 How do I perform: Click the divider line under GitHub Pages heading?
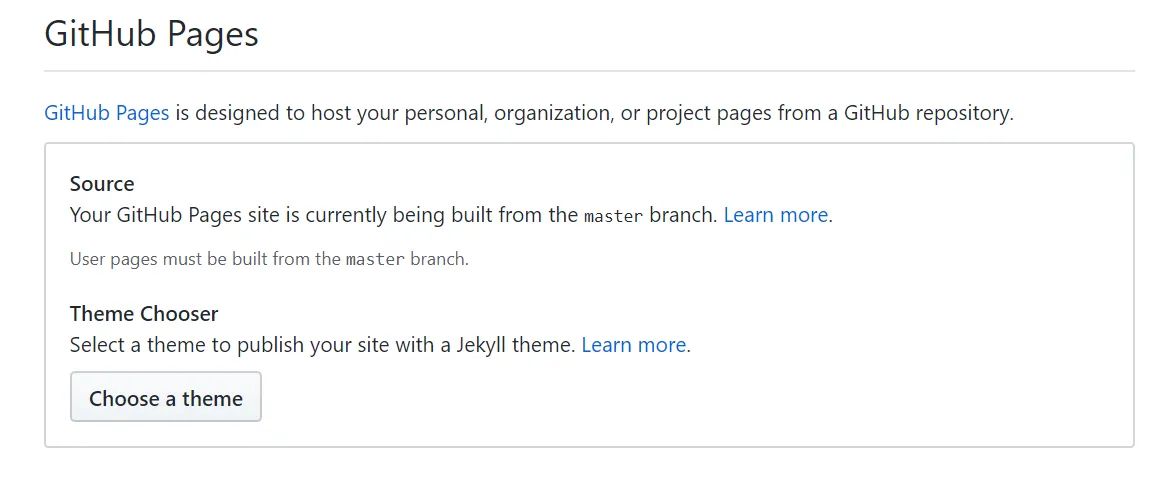pos(589,71)
